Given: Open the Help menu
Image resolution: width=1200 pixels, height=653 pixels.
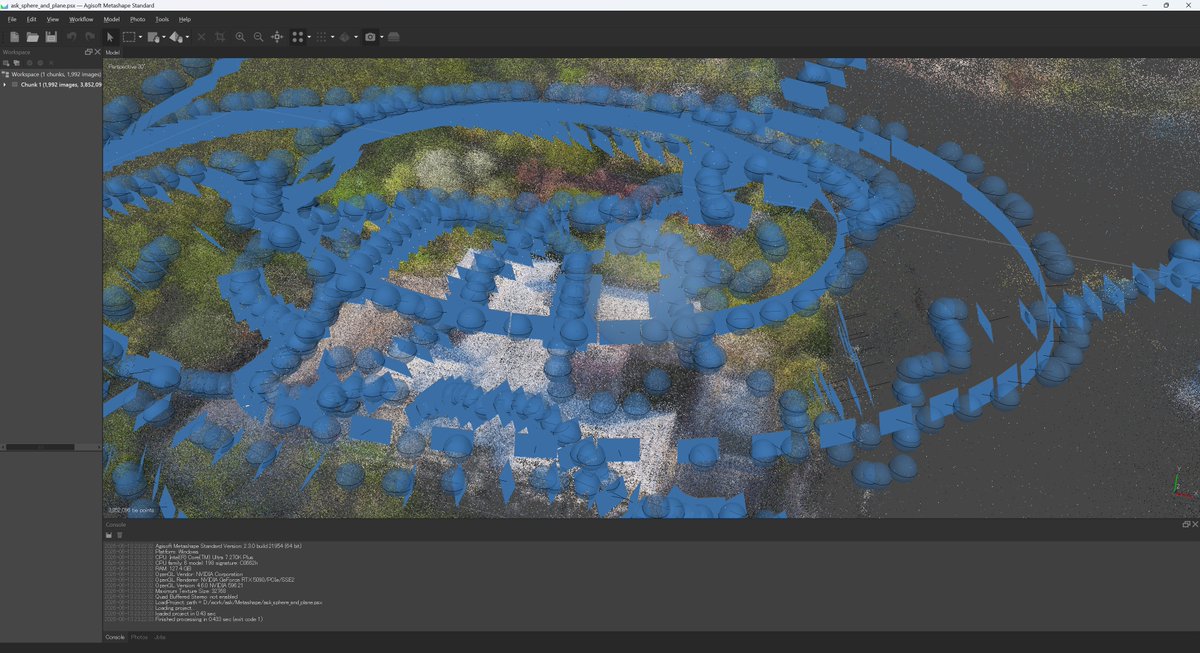Looking at the screenshot, I should 185,19.
